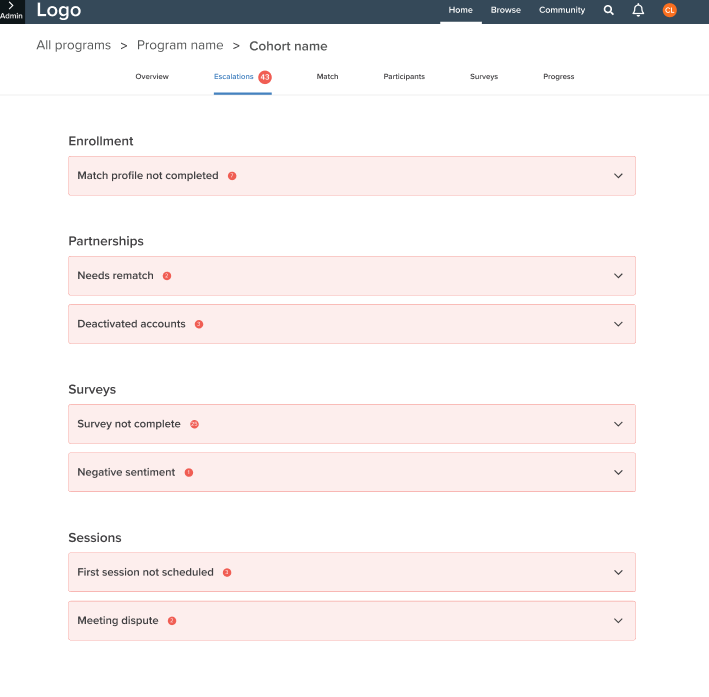Open the search magnifier icon
Screen dimensions: 709x697
[609, 10]
